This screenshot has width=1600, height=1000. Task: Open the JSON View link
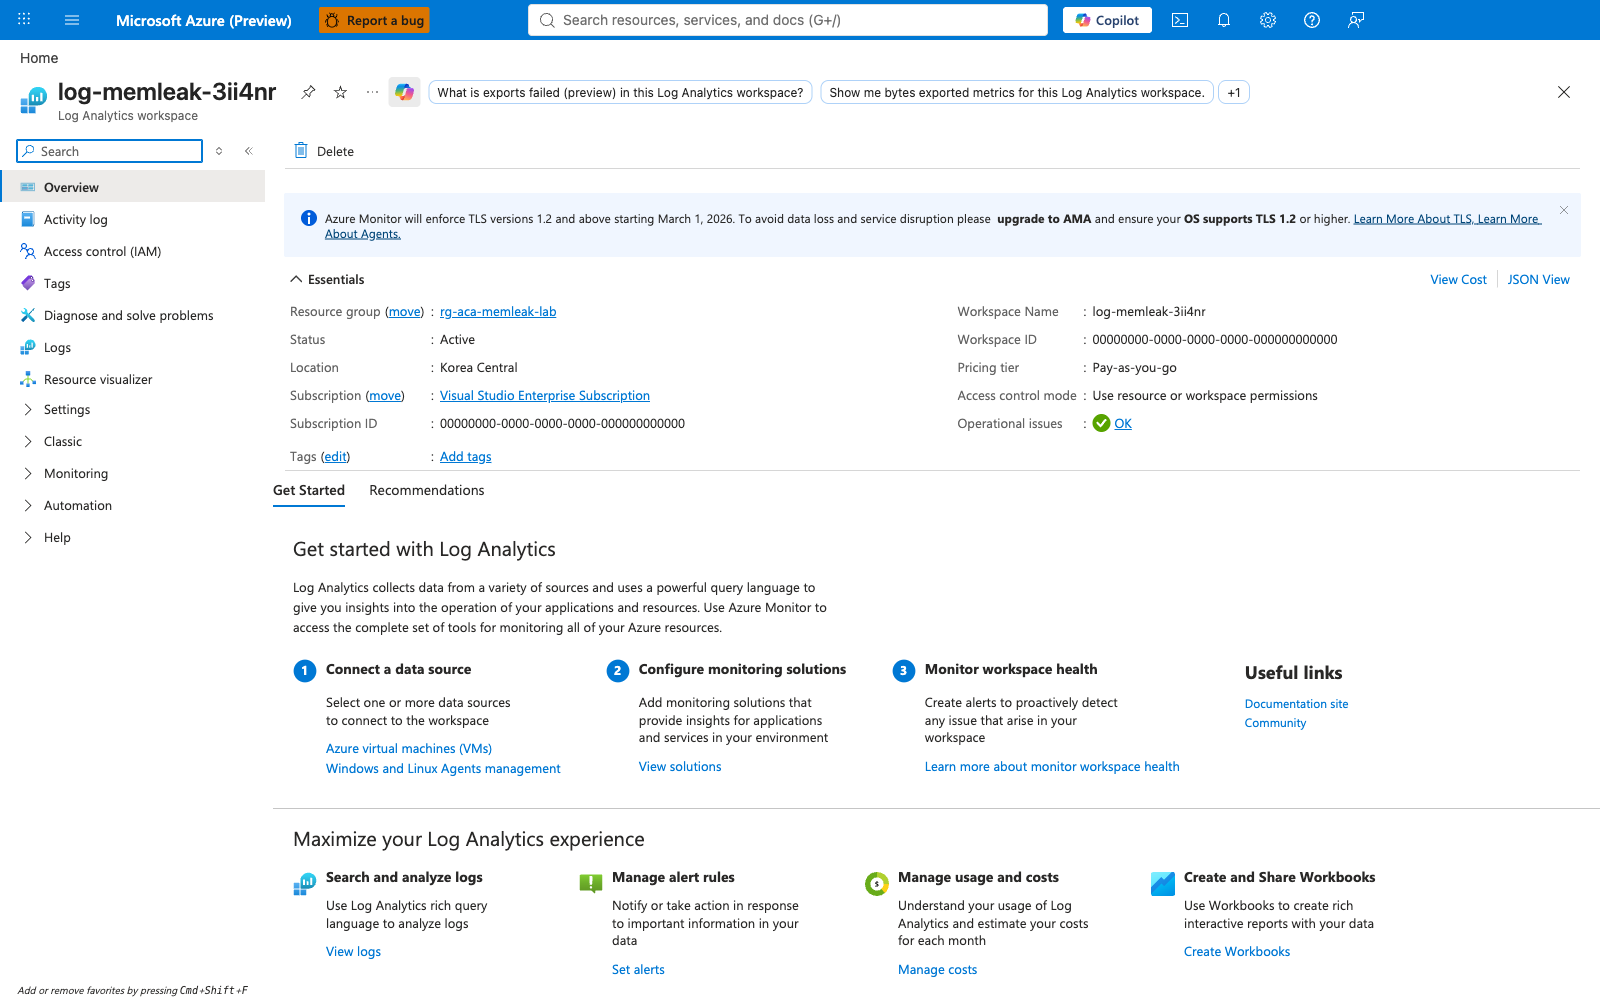1538,279
